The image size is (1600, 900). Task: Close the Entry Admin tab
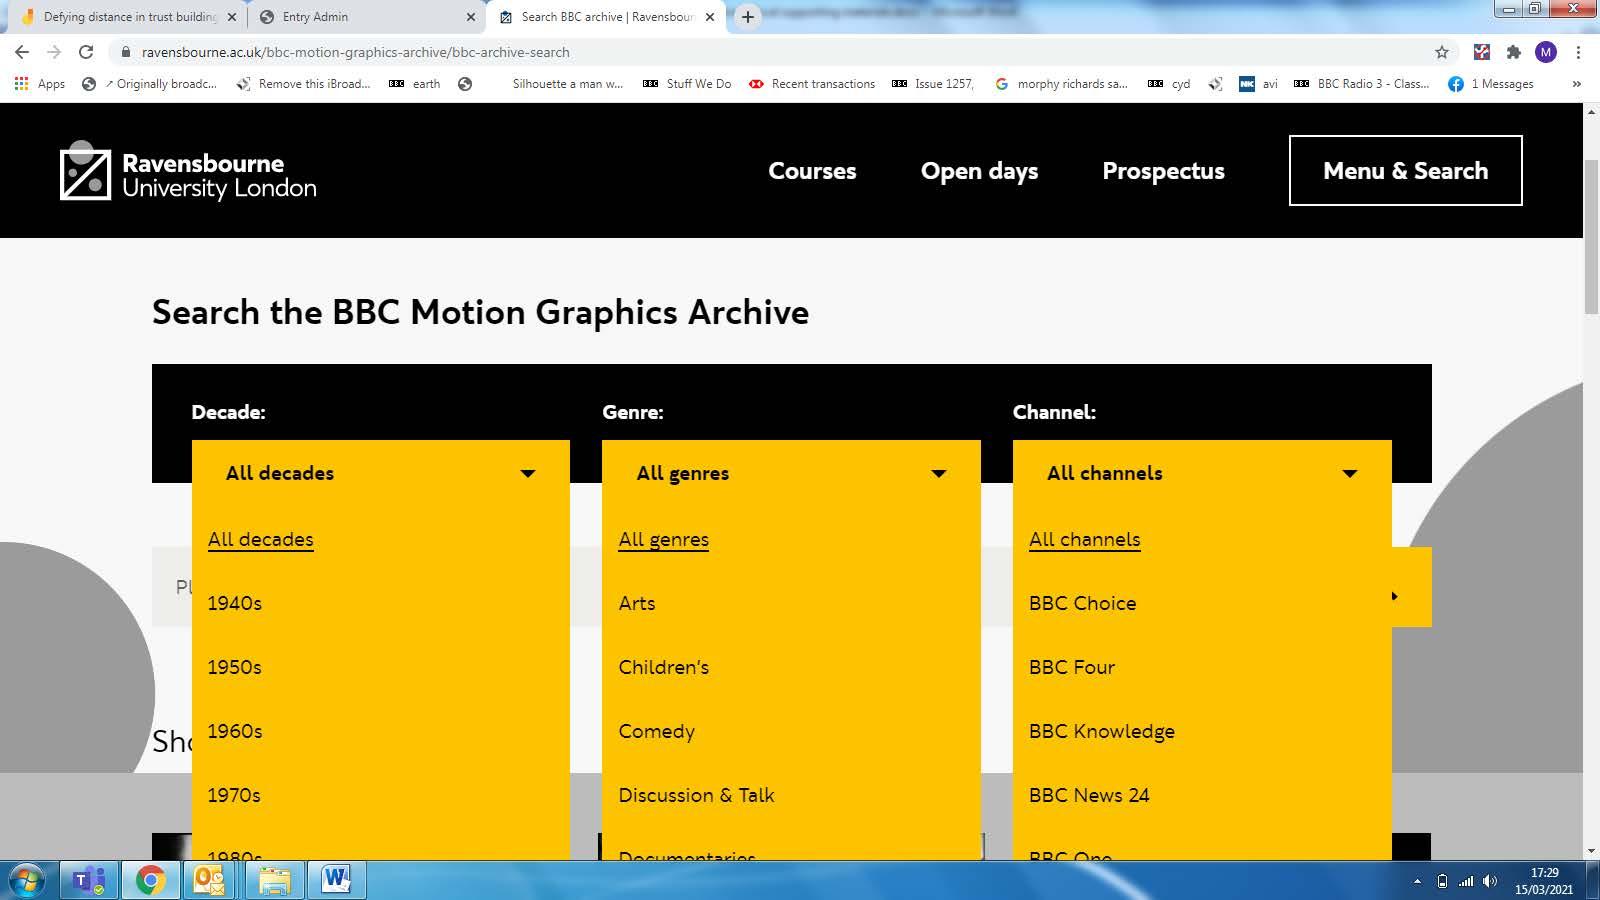(x=471, y=17)
